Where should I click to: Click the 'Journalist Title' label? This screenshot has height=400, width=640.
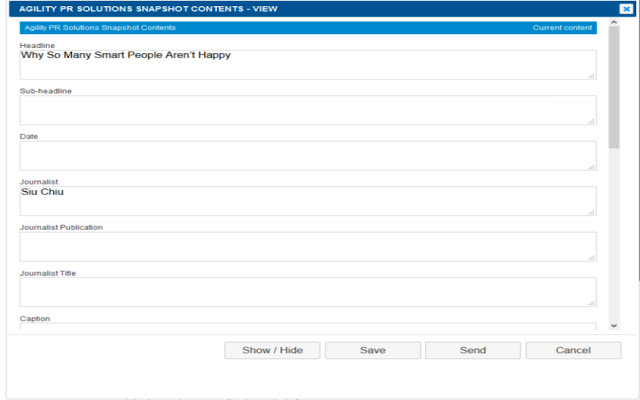click(48, 273)
